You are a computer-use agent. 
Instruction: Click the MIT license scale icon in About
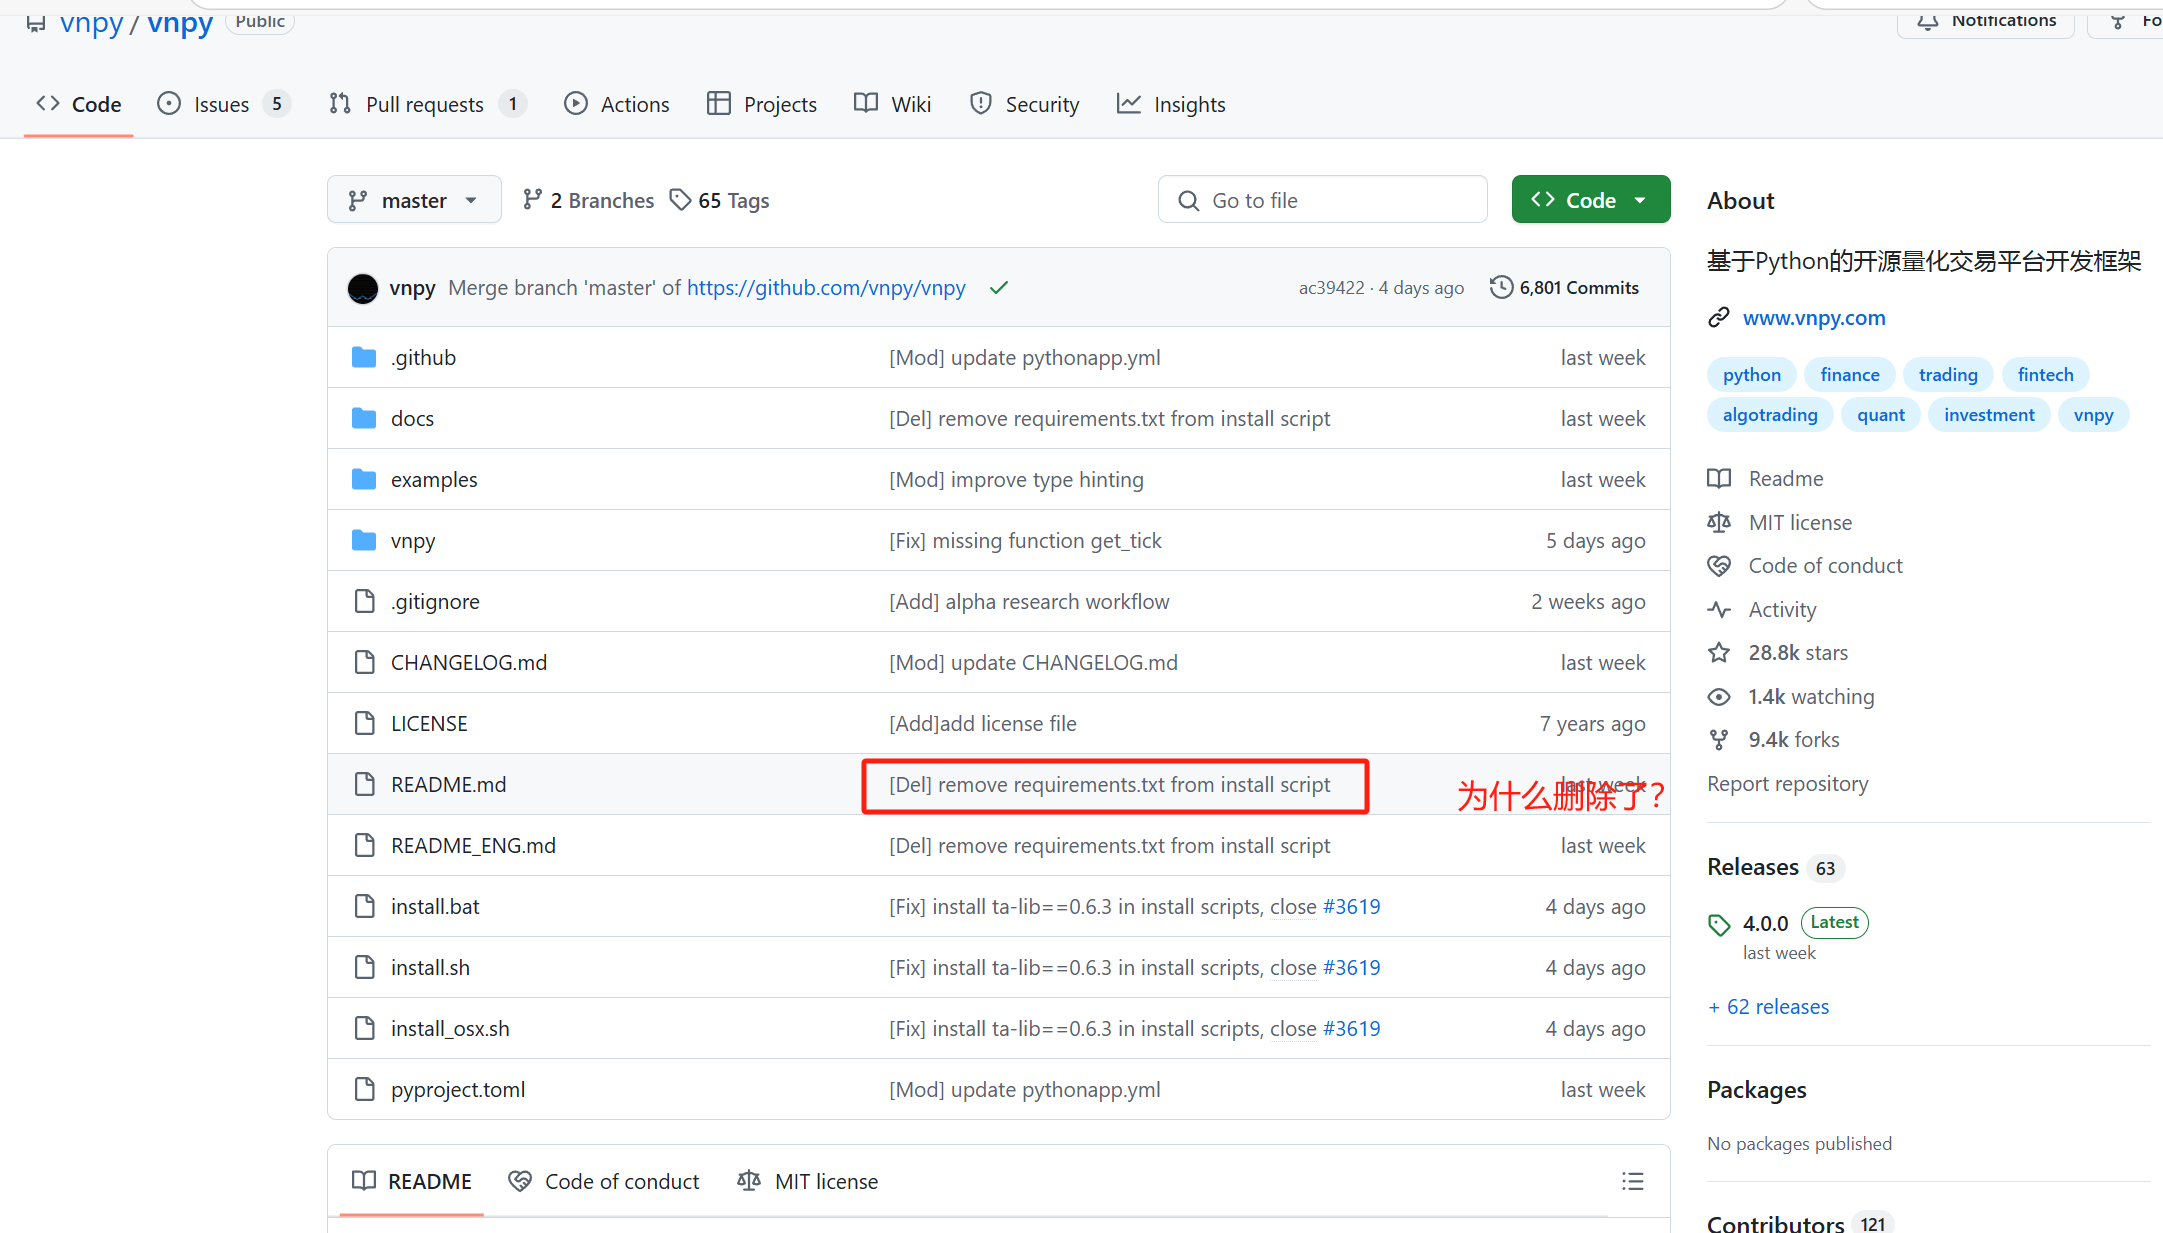tap(1718, 522)
